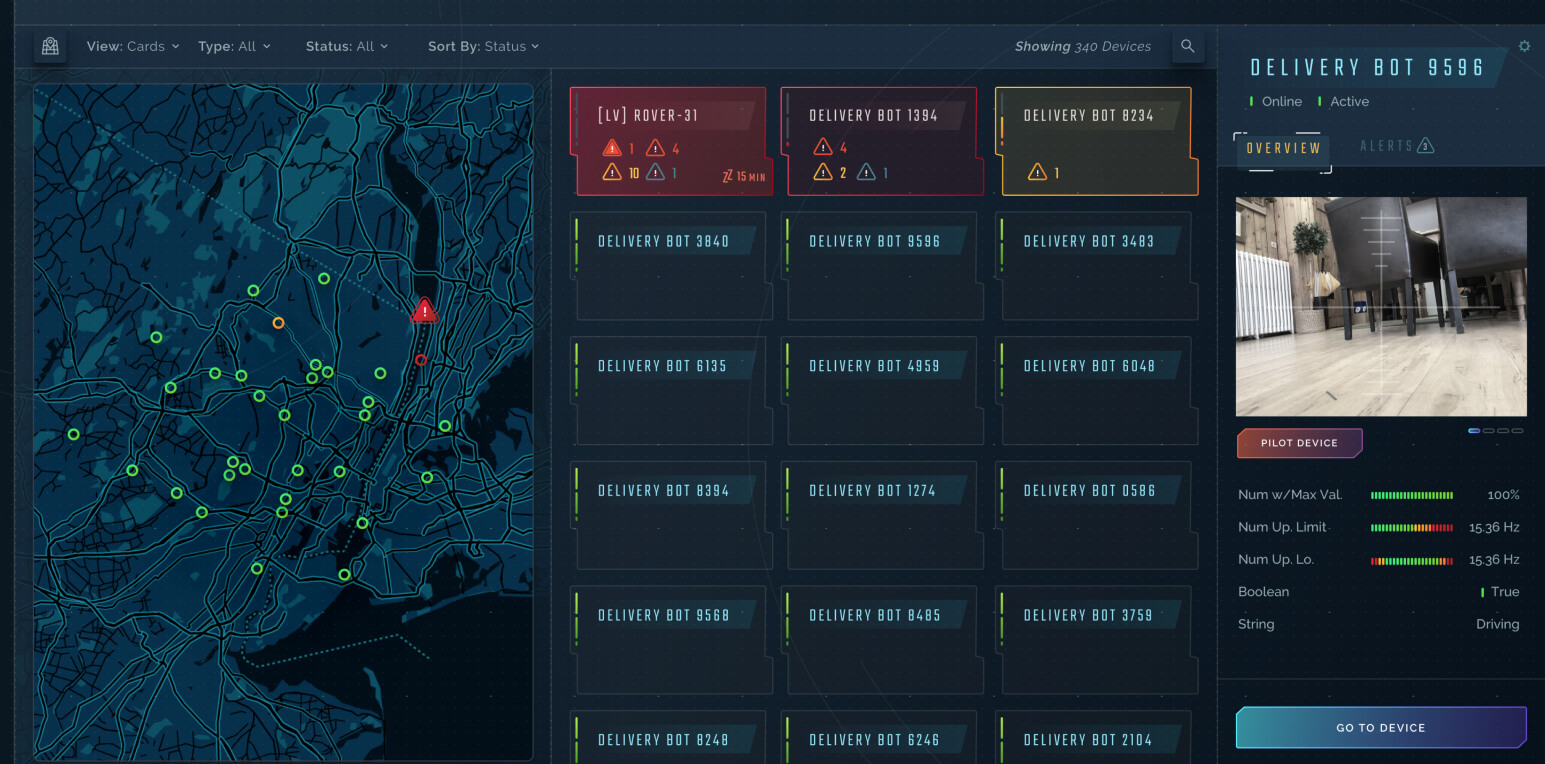This screenshot has width=1545, height=764.
Task: Select the Delivery Bot 0586 card
Action: tap(1096, 516)
